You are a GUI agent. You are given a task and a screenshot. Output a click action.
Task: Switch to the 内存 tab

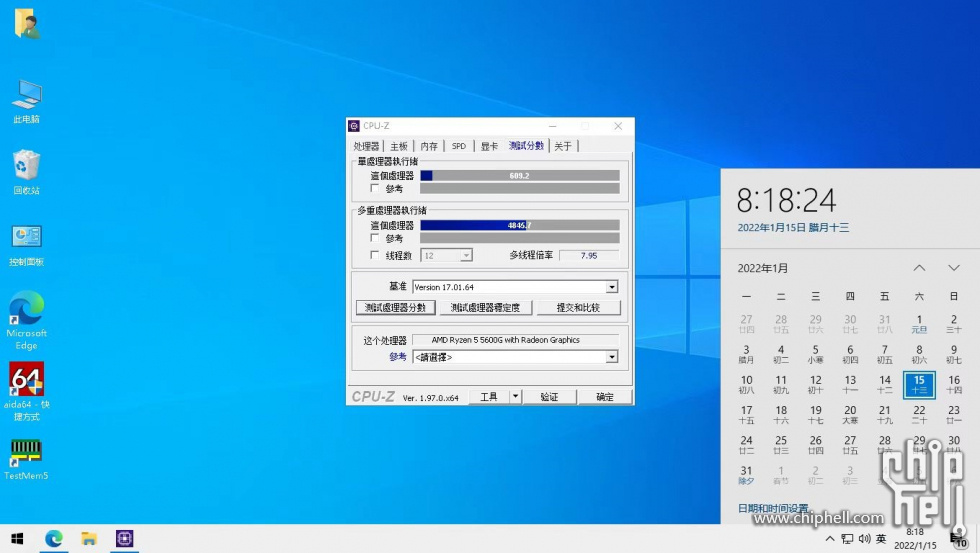click(429, 146)
